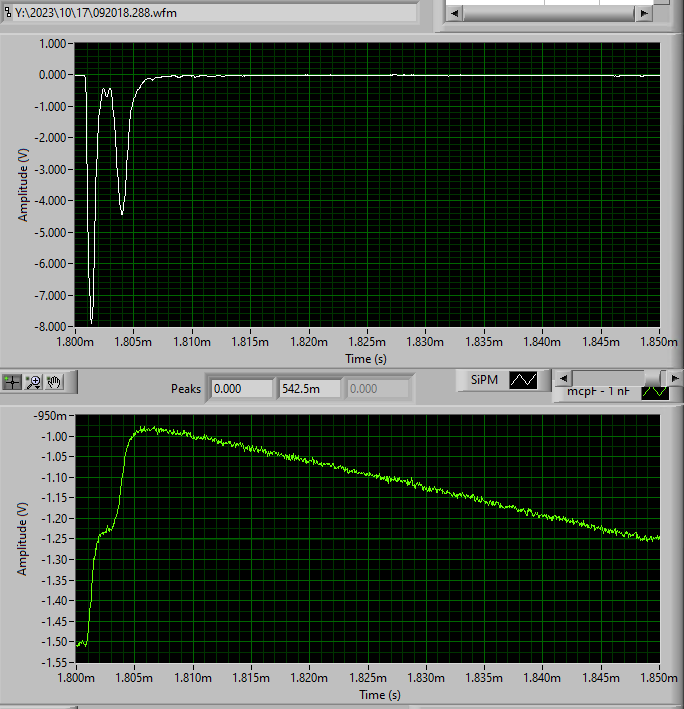Click the Time (s) label under the white graph
The image size is (684, 709).
(x=366, y=359)
